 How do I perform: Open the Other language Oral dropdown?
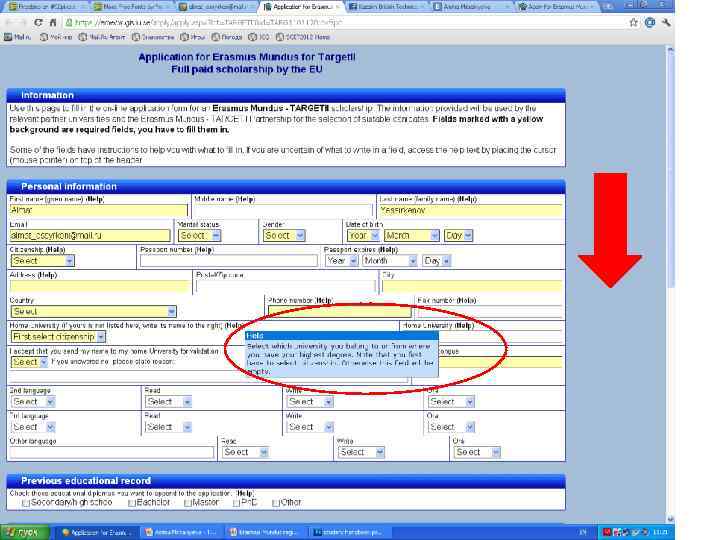(477, 452)
